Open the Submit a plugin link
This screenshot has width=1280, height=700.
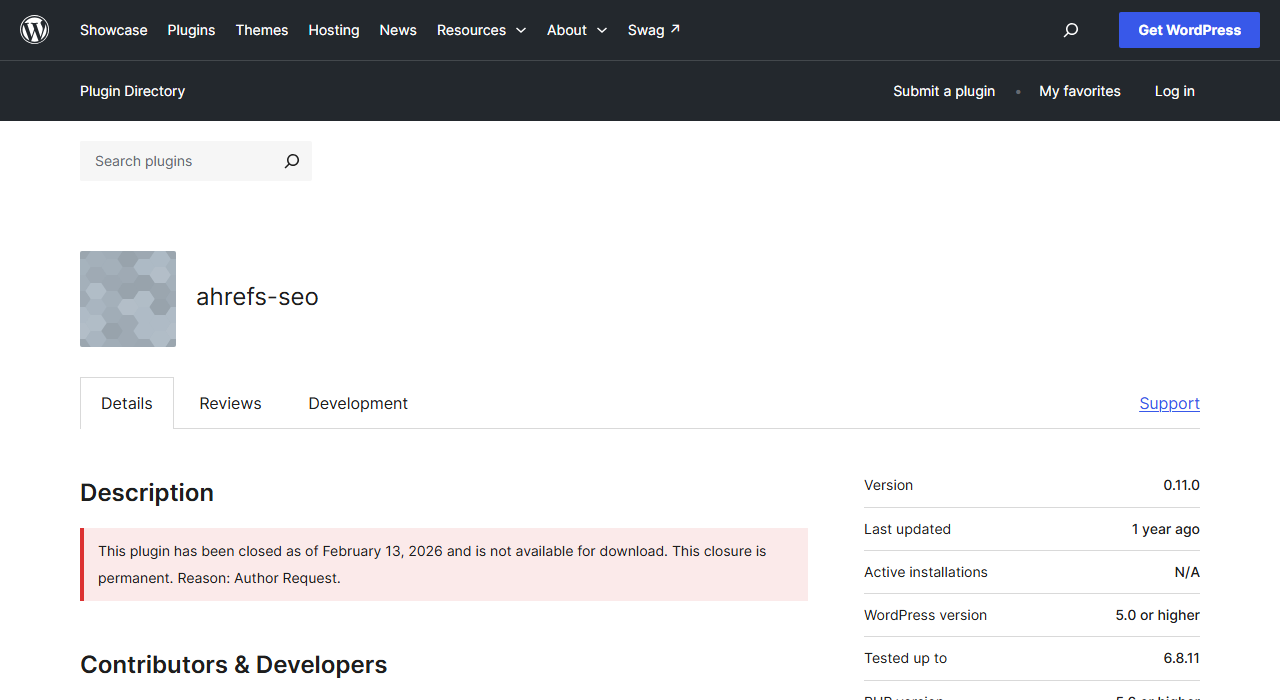coord(944,91)
